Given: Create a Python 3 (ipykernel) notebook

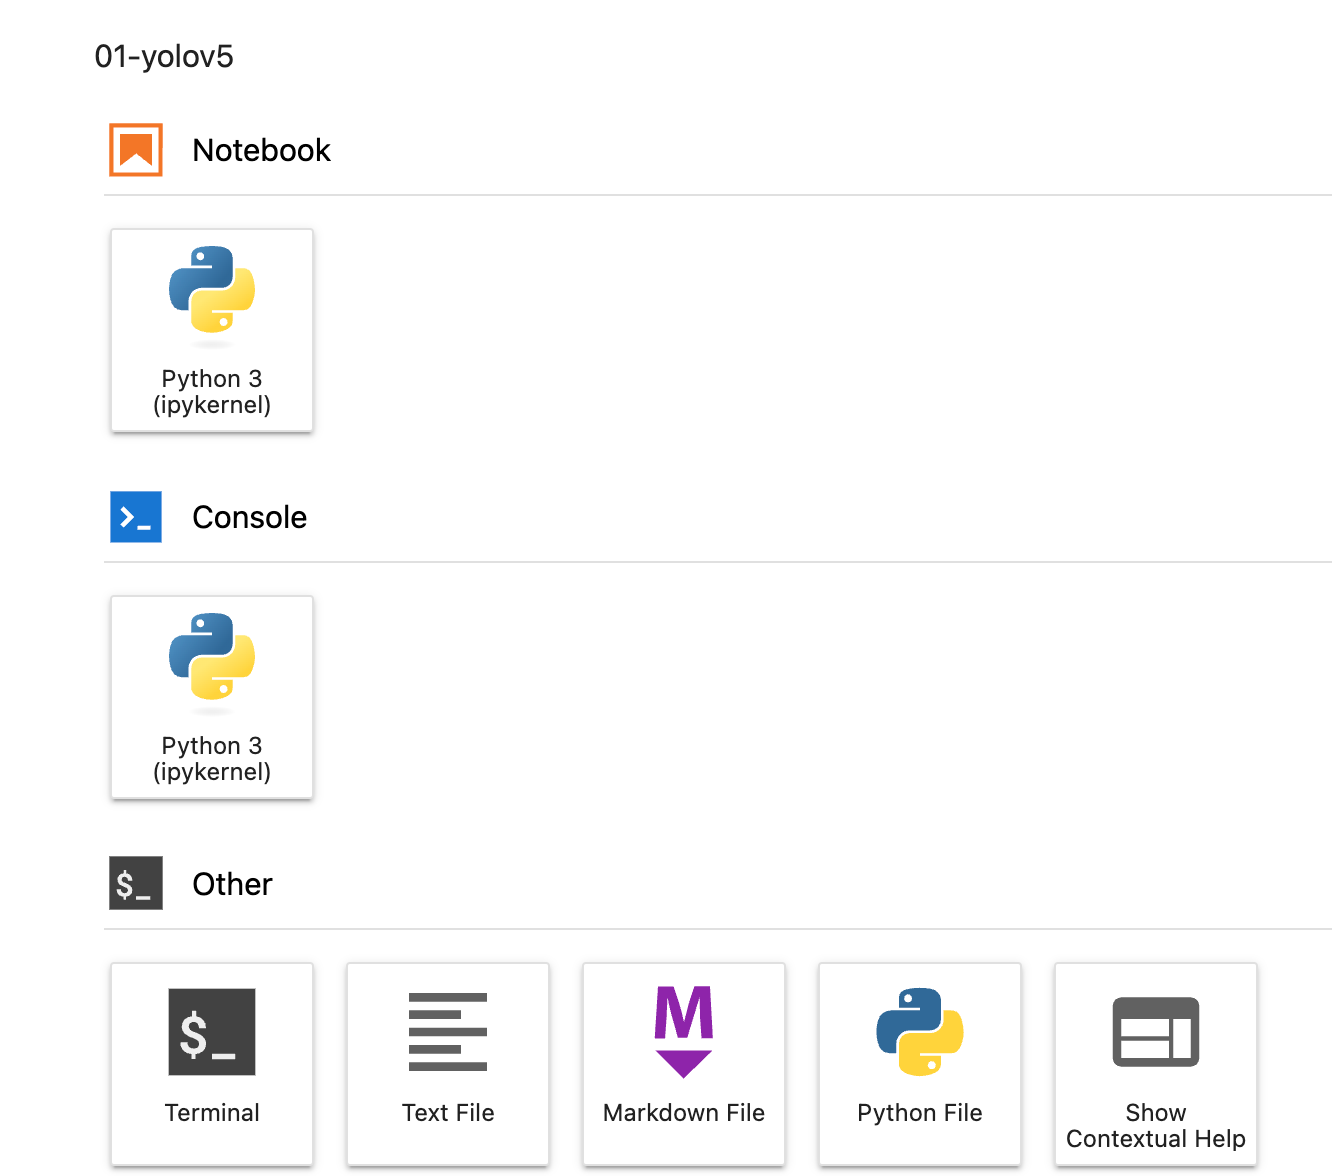Looking at the screenshot, I should tap(212, 331).
